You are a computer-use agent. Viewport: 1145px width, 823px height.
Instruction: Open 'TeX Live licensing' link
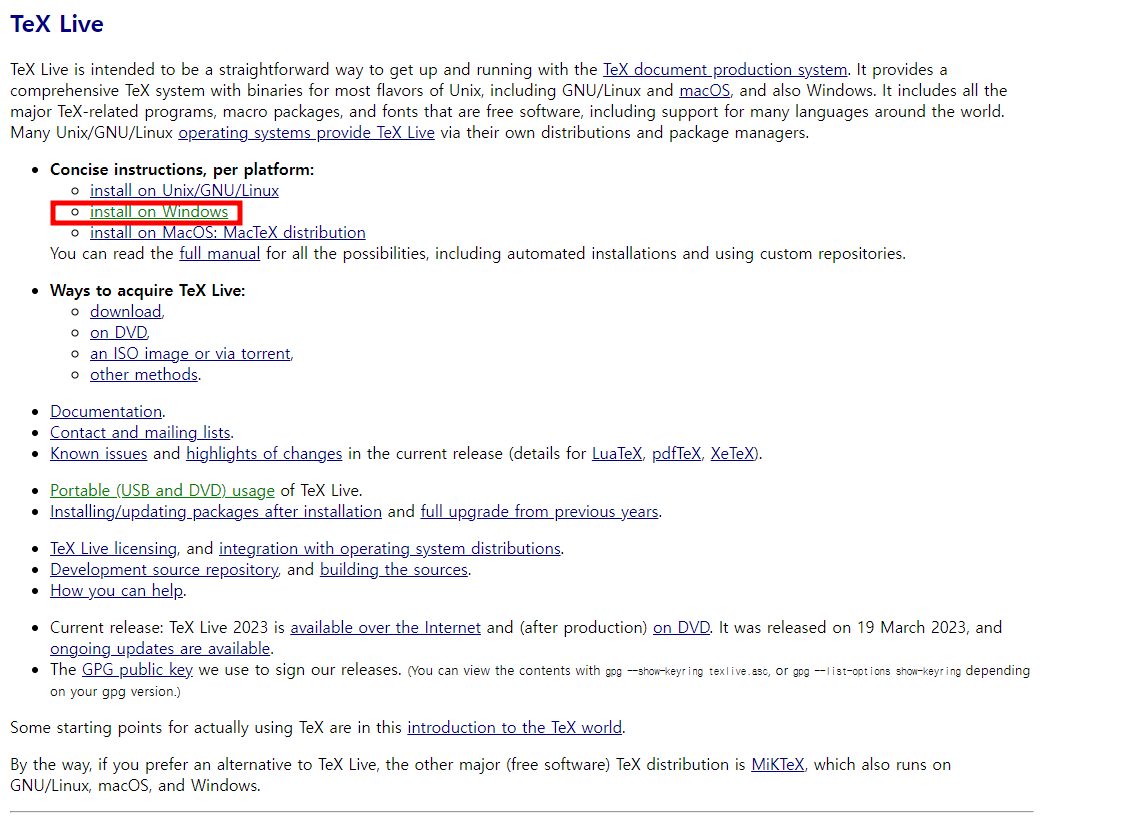coord(114,549)
